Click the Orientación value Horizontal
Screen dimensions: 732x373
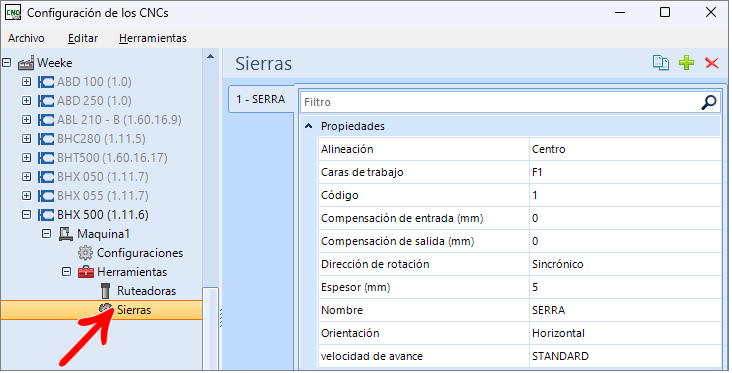[625, 333]
